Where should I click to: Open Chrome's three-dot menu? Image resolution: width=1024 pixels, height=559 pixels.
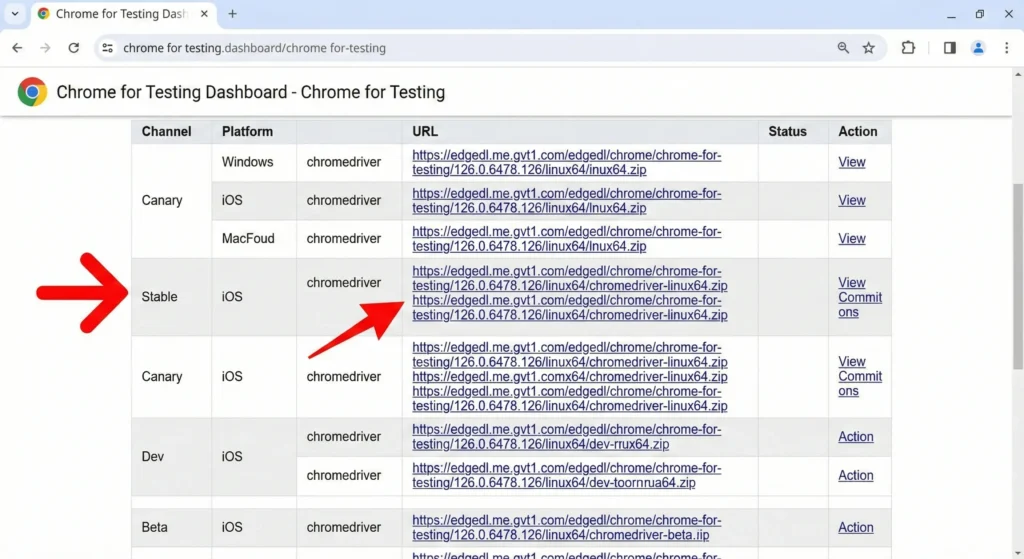coord(1006,48)
